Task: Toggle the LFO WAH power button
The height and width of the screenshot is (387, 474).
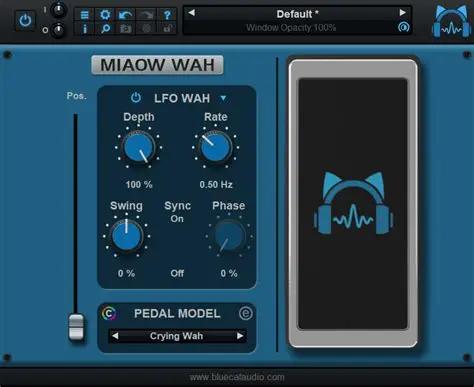Action: click(136, 98)
